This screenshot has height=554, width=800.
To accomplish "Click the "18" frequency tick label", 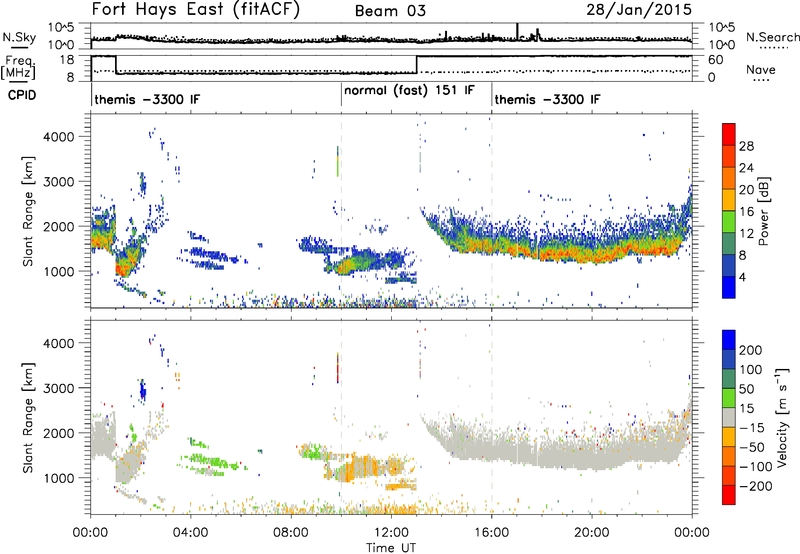I will [66, 60].
